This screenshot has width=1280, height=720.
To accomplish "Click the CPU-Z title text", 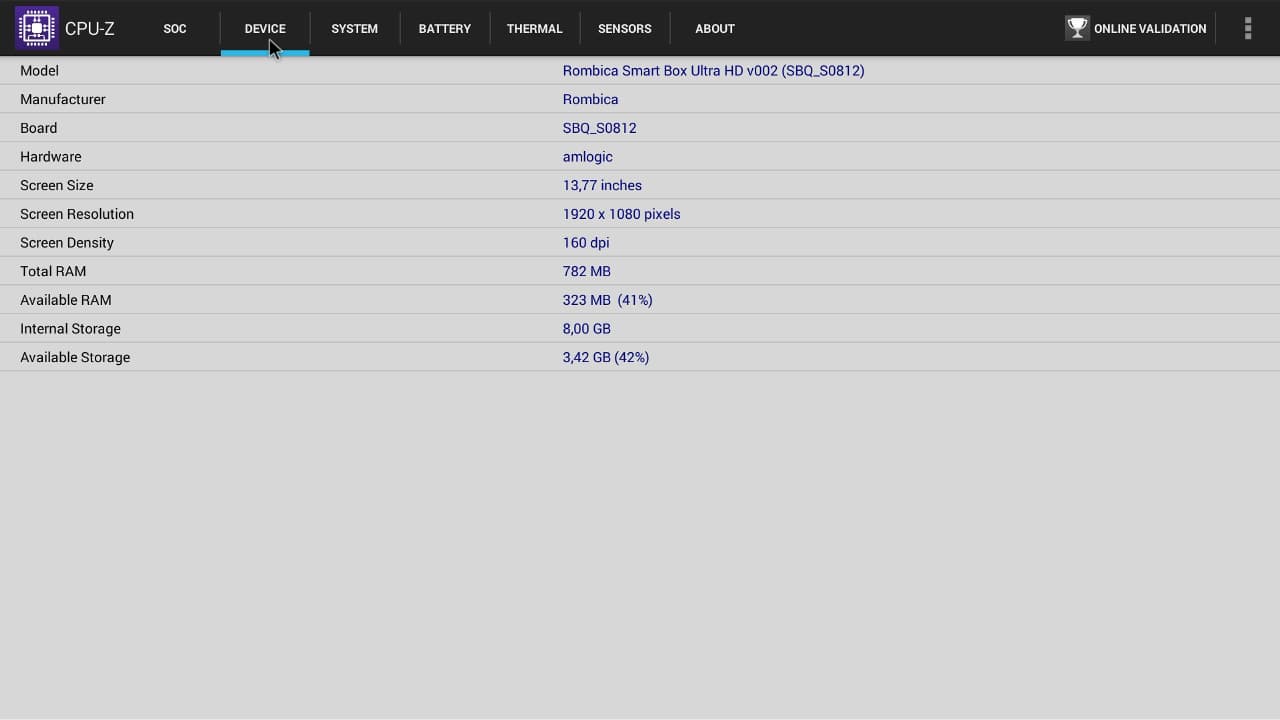I will [x=90, y=29].
